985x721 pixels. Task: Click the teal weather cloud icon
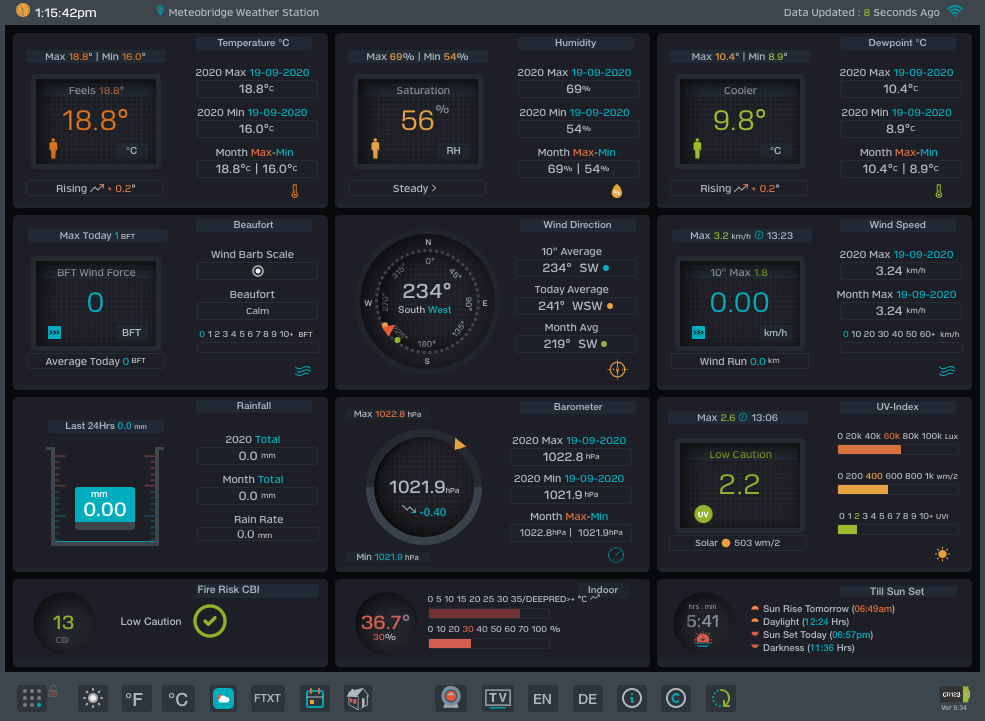[223, 698]
